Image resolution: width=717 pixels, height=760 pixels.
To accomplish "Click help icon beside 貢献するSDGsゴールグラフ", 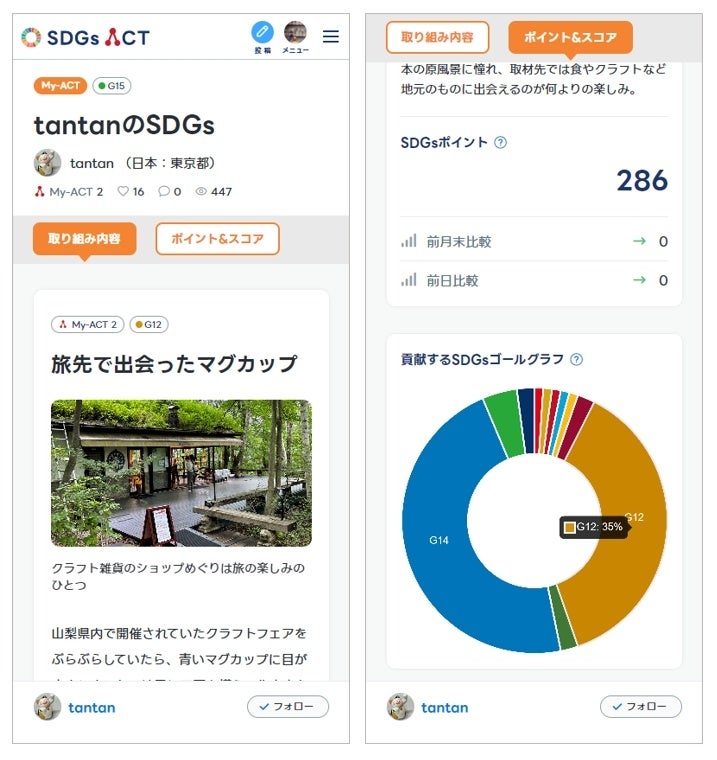I will coord(576,360).
